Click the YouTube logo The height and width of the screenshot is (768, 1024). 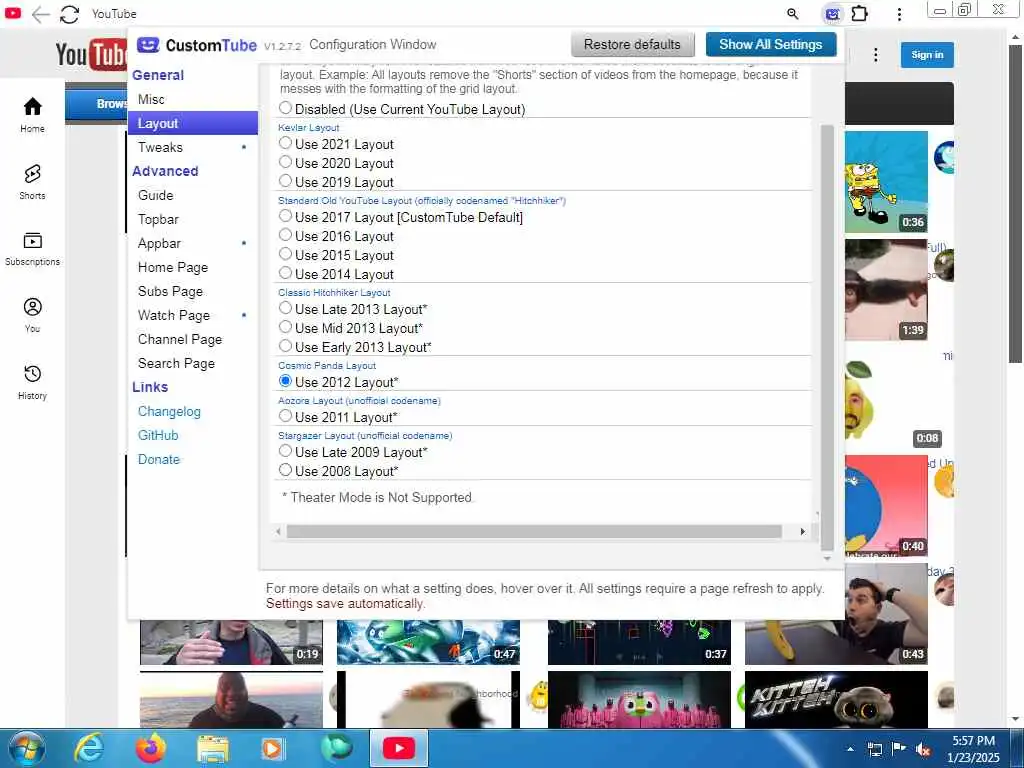[91, 54]
